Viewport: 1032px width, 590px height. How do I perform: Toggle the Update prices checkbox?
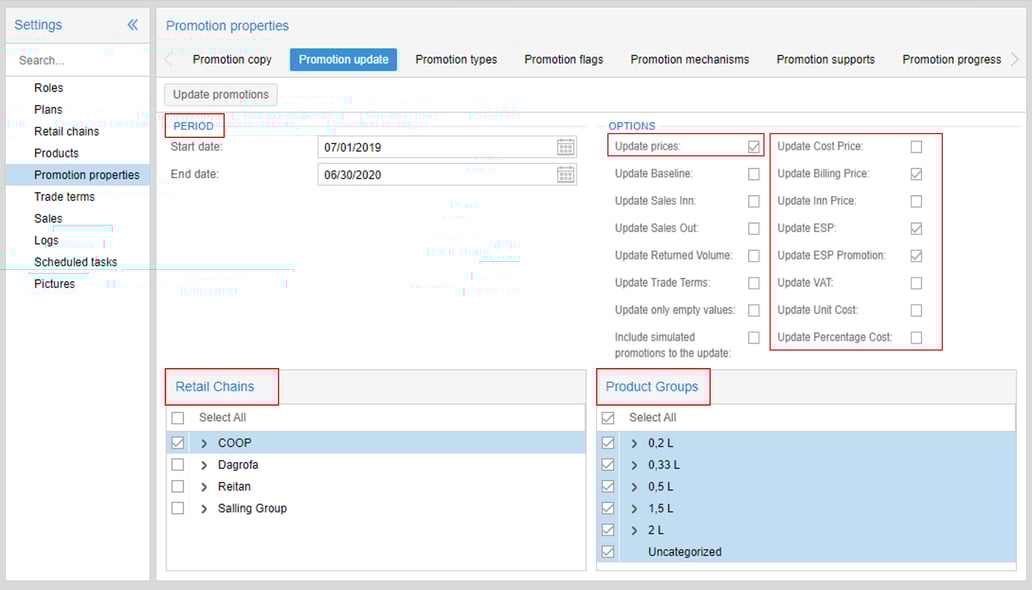tap(754, 147)
